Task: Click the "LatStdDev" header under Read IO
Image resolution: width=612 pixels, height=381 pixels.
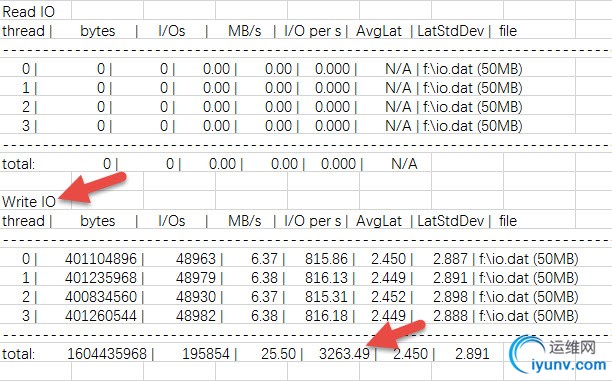Action: point(451,31)
